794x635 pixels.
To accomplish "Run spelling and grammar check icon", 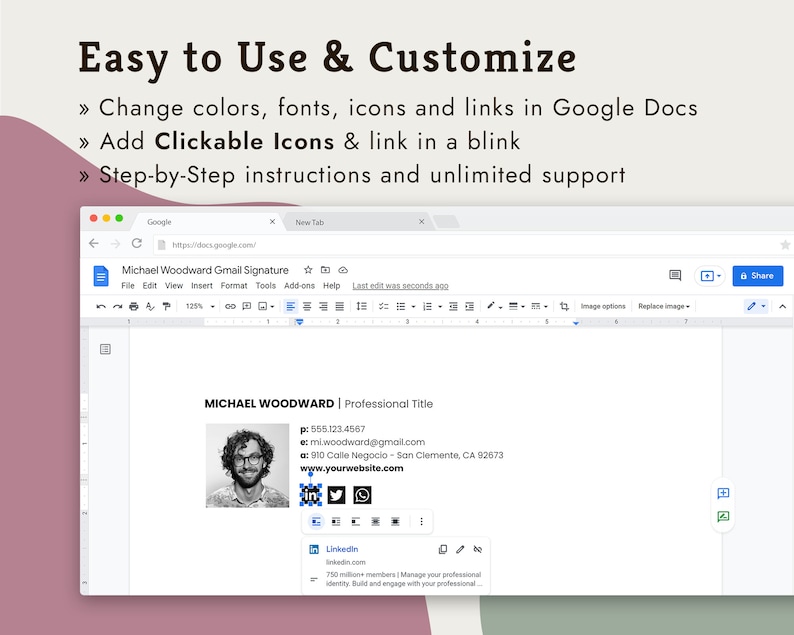I will pyautogui.click(x=150, y=306).
